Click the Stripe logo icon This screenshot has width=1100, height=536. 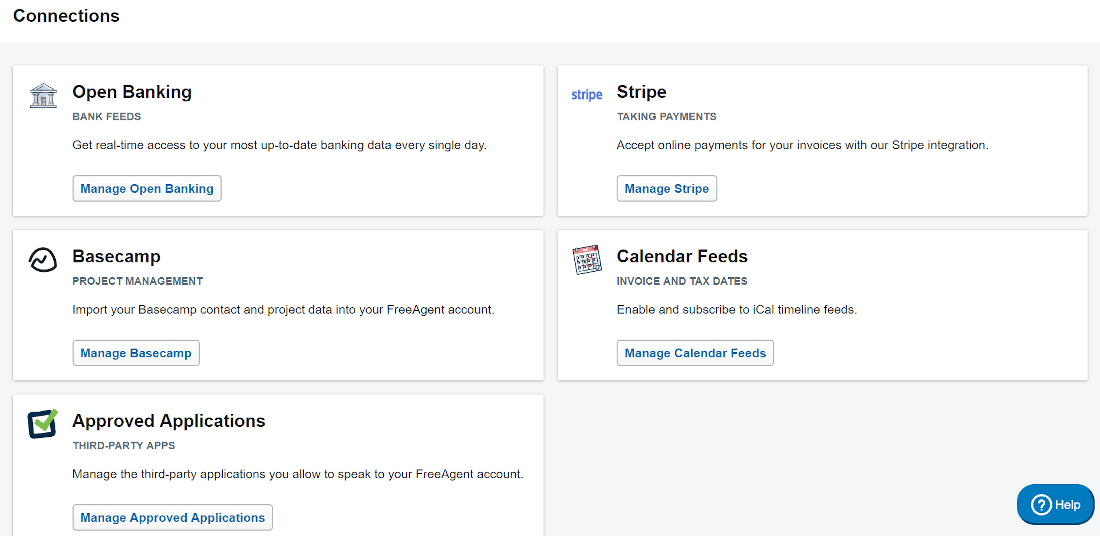[587, 95]
